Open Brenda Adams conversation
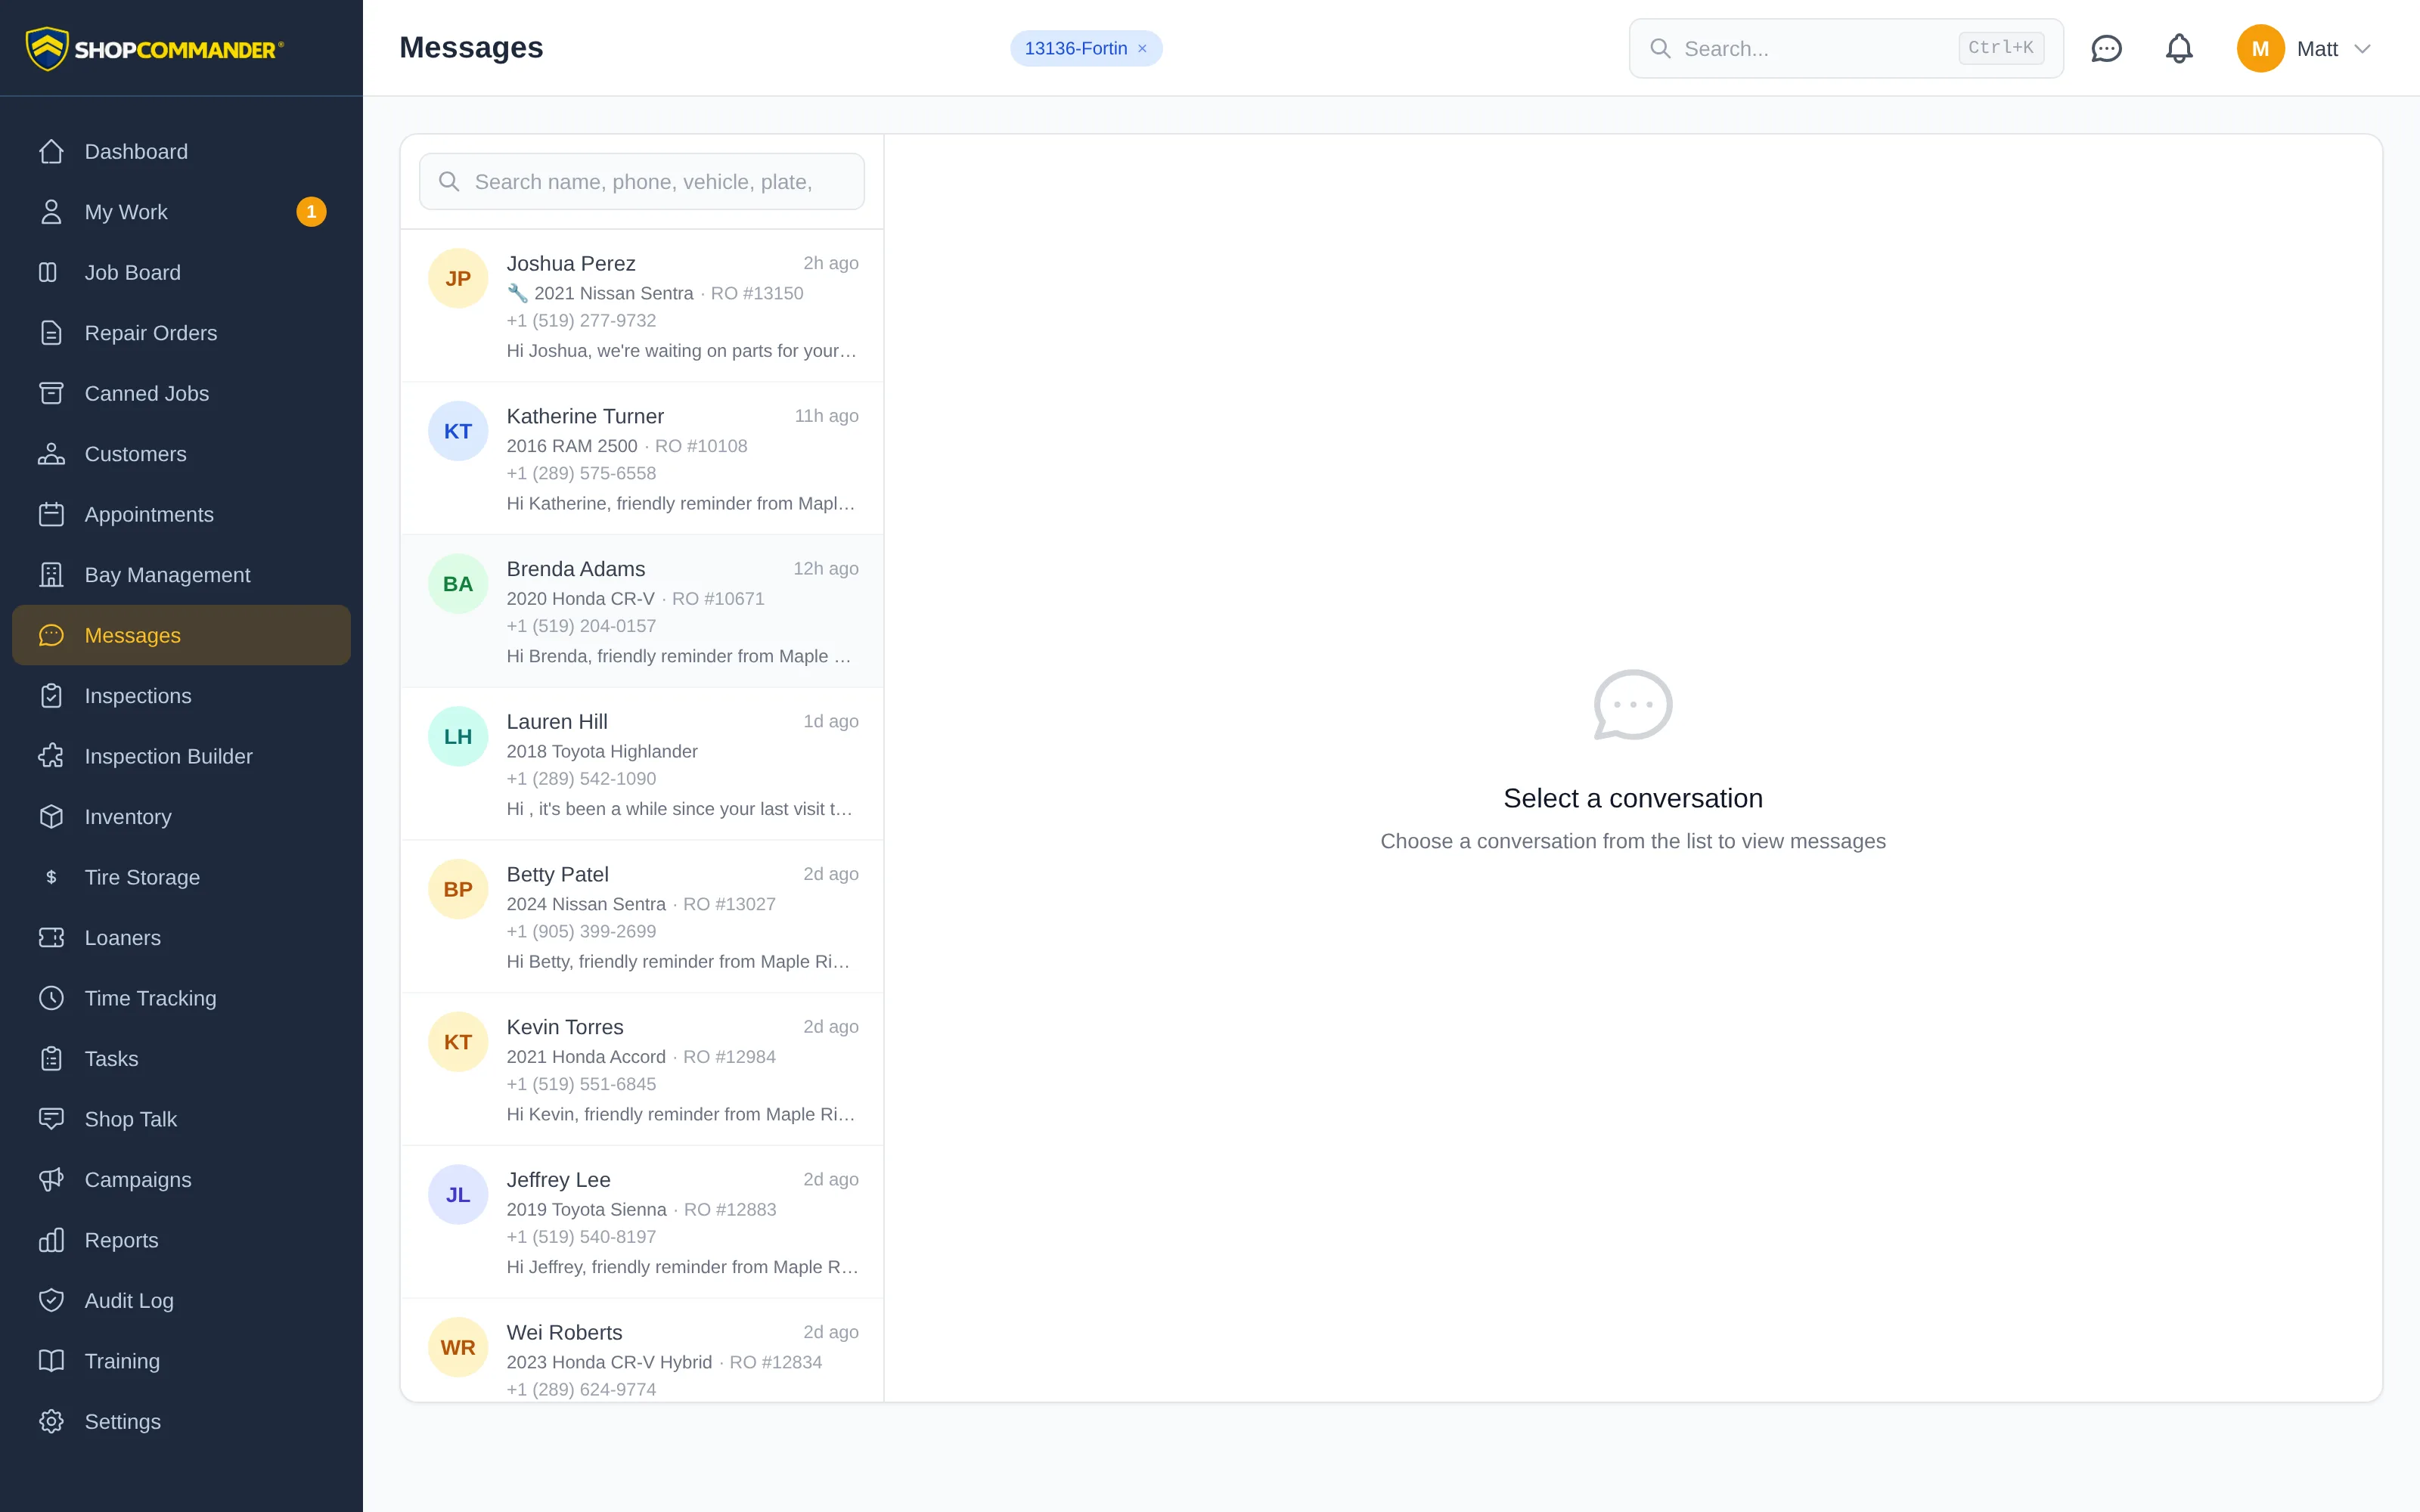The width and height of the screenshot is (2420, 1512). [x=642, y=611]
